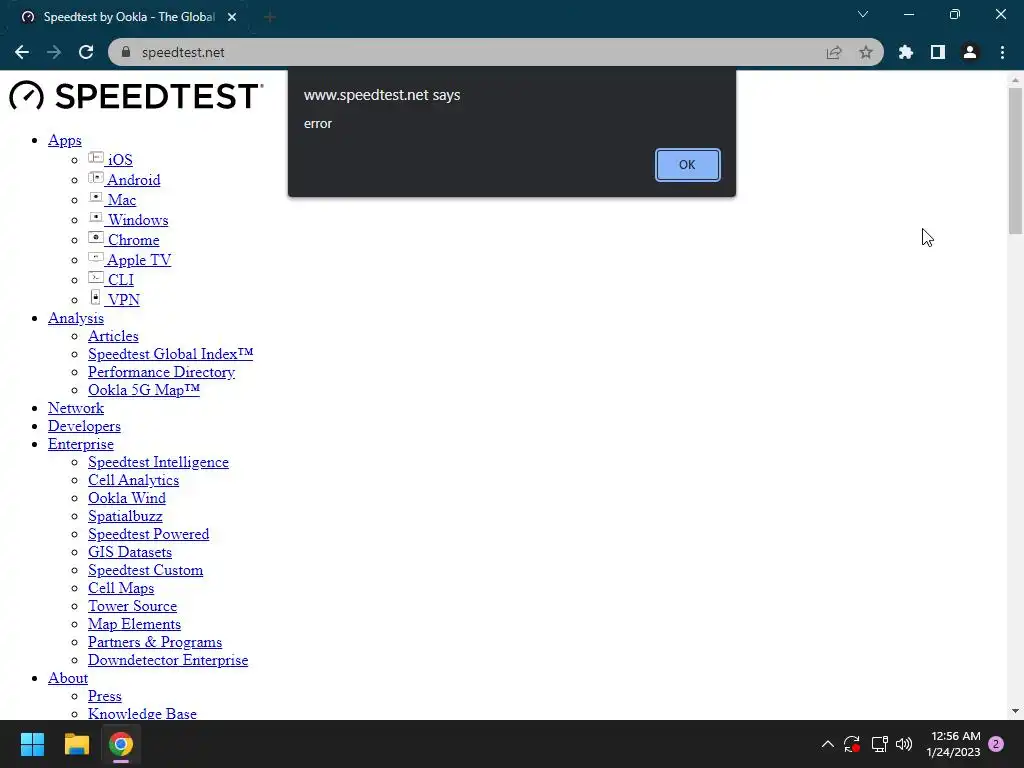Open the Press link
Viewport: 1024px width, 768px height.
(x=104, y=696)
